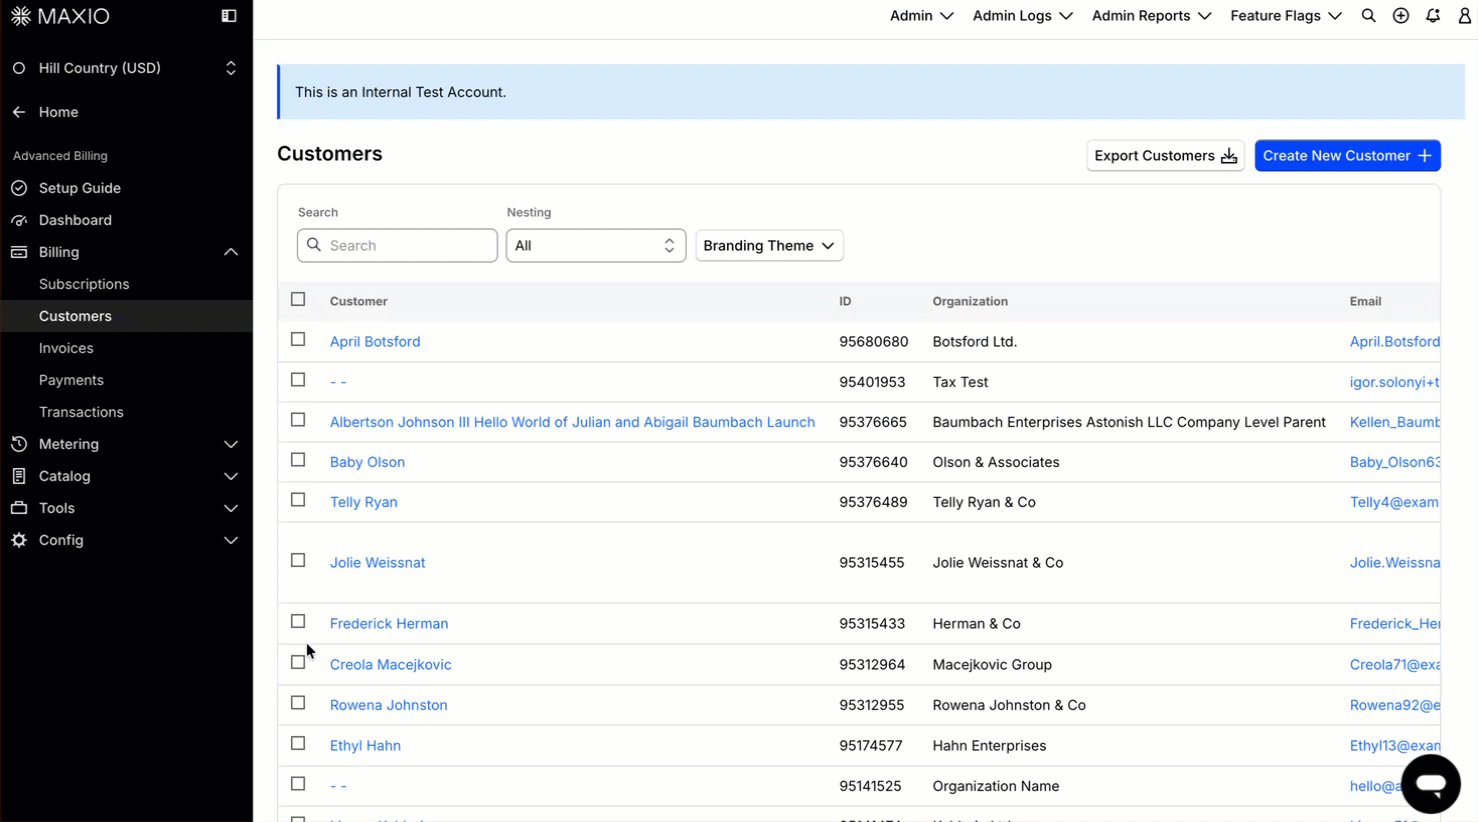Open the user profile icon
The width and height of the screenshot is (1478, 822).
point(1465,16)
